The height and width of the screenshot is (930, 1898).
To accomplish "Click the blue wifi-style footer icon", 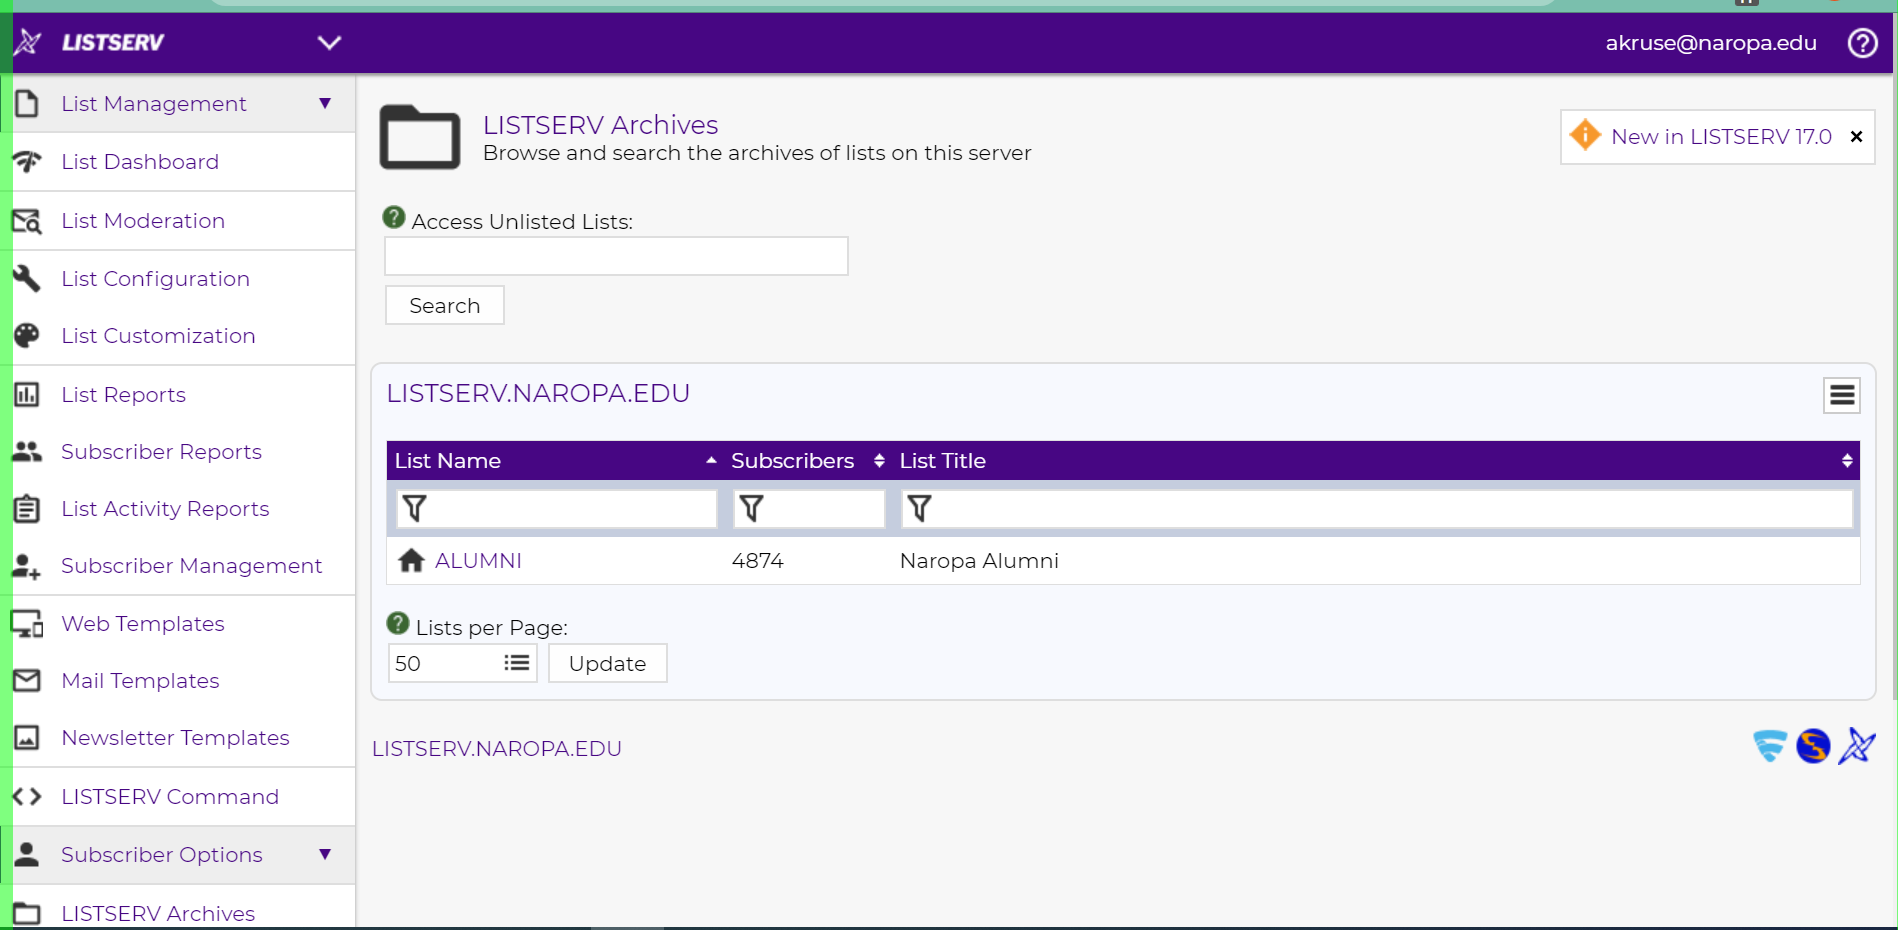I will 1769,746.
